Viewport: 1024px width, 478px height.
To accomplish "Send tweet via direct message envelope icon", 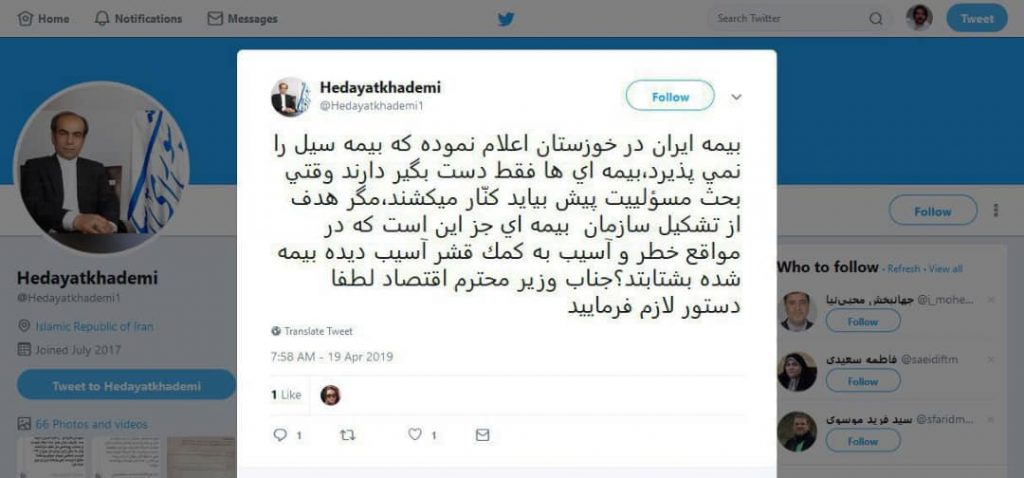I will point(483,434).
